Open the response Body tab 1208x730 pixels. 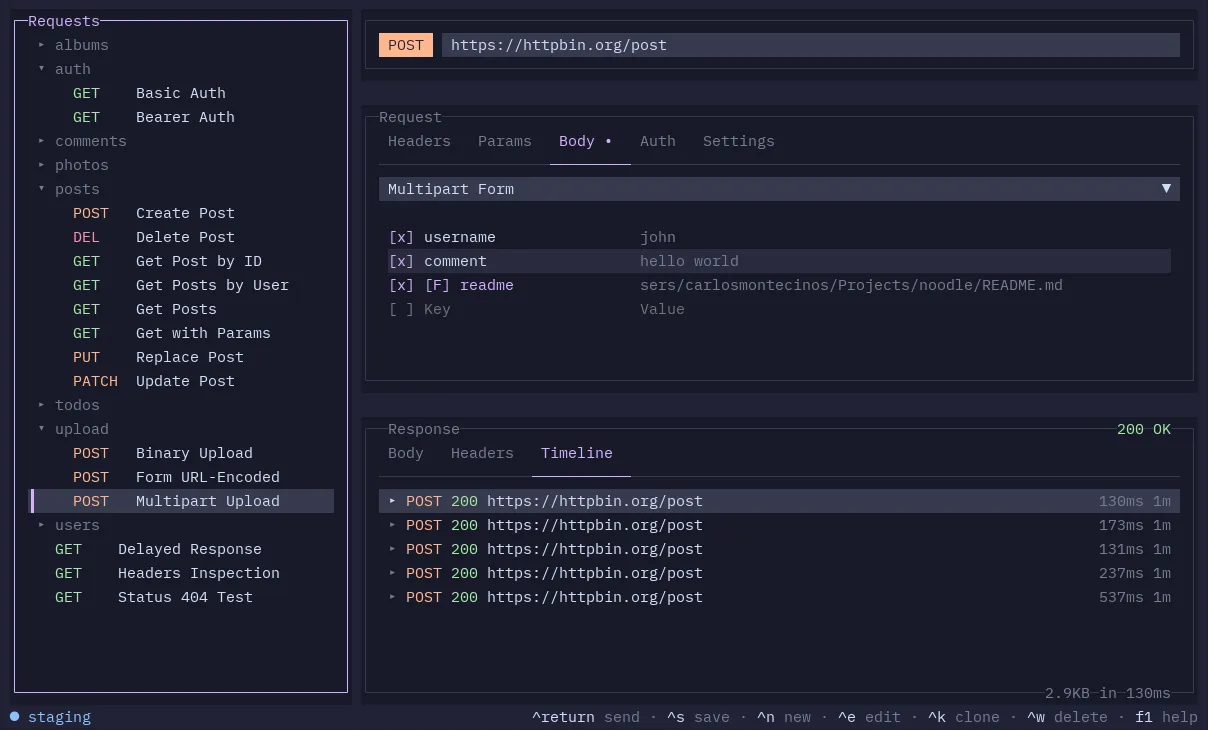pos(406,453)
